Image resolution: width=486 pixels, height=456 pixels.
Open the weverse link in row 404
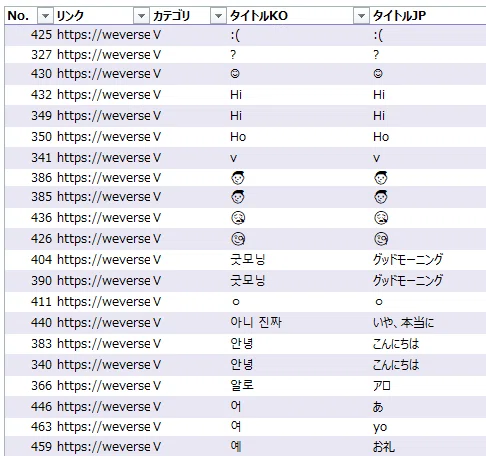pos(104,260)
